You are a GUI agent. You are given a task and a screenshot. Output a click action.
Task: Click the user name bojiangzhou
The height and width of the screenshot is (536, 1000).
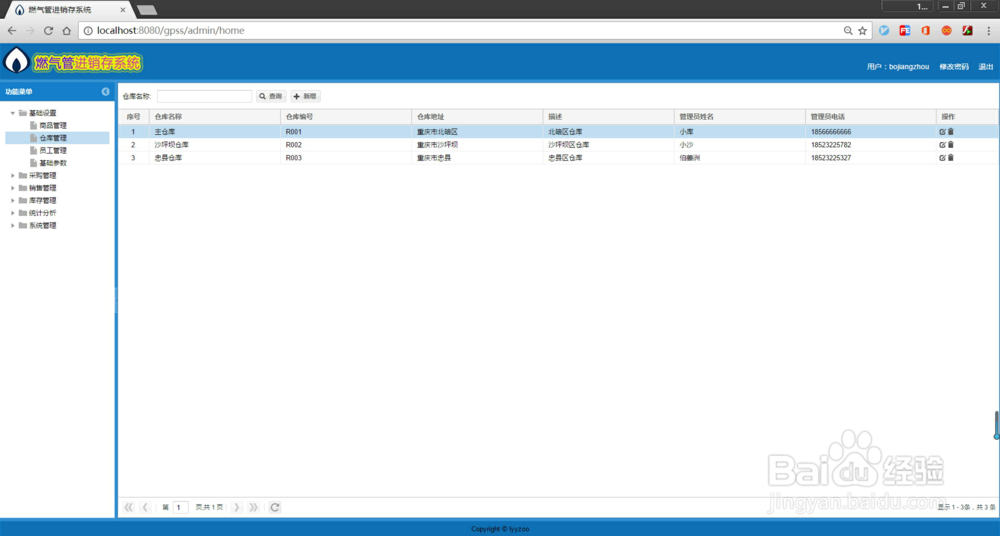pos(909,66)
